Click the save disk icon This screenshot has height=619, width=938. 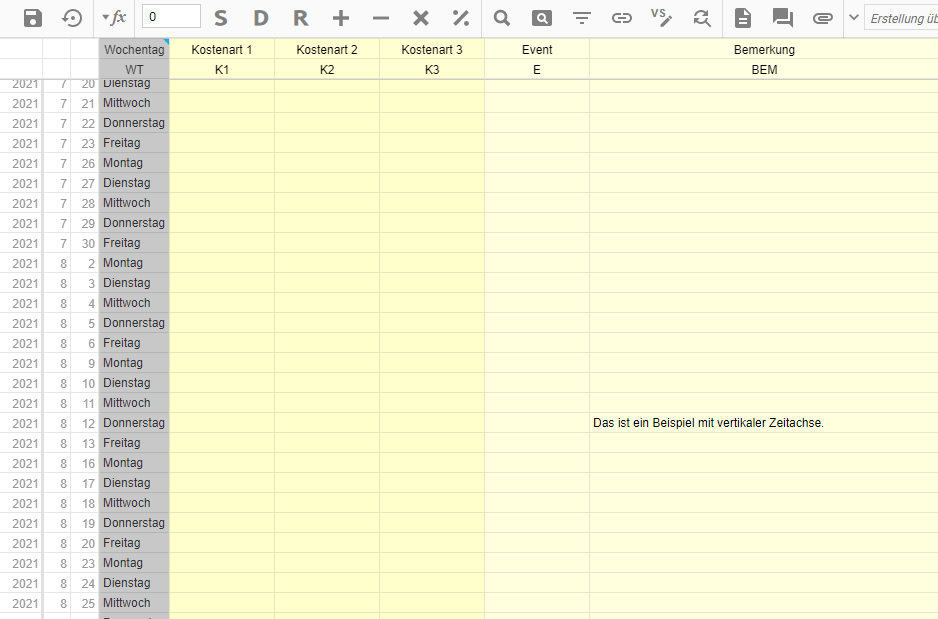pyautogui.click(x=33, y=18)
